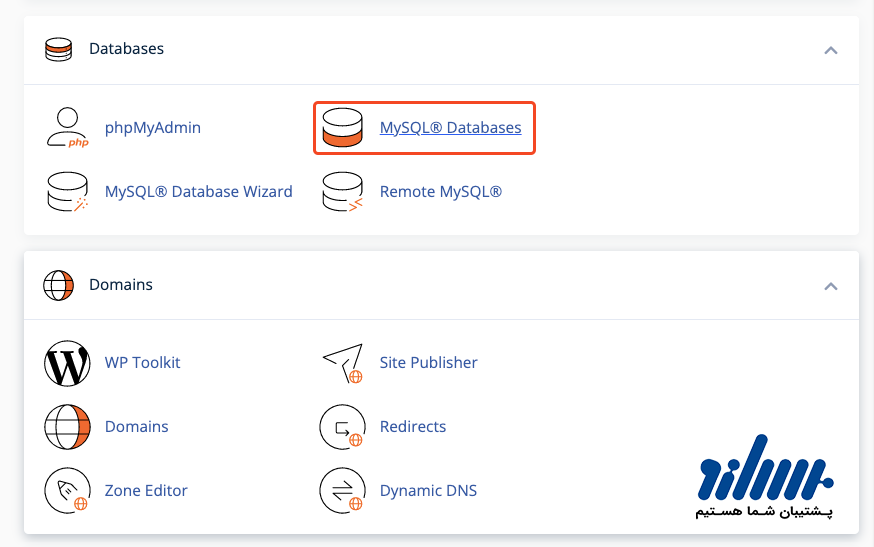The image size is (874, 547).
Task: Click the Dynamic DNS arrows icon
Action: pyautogui.click(x=342, y=491)
